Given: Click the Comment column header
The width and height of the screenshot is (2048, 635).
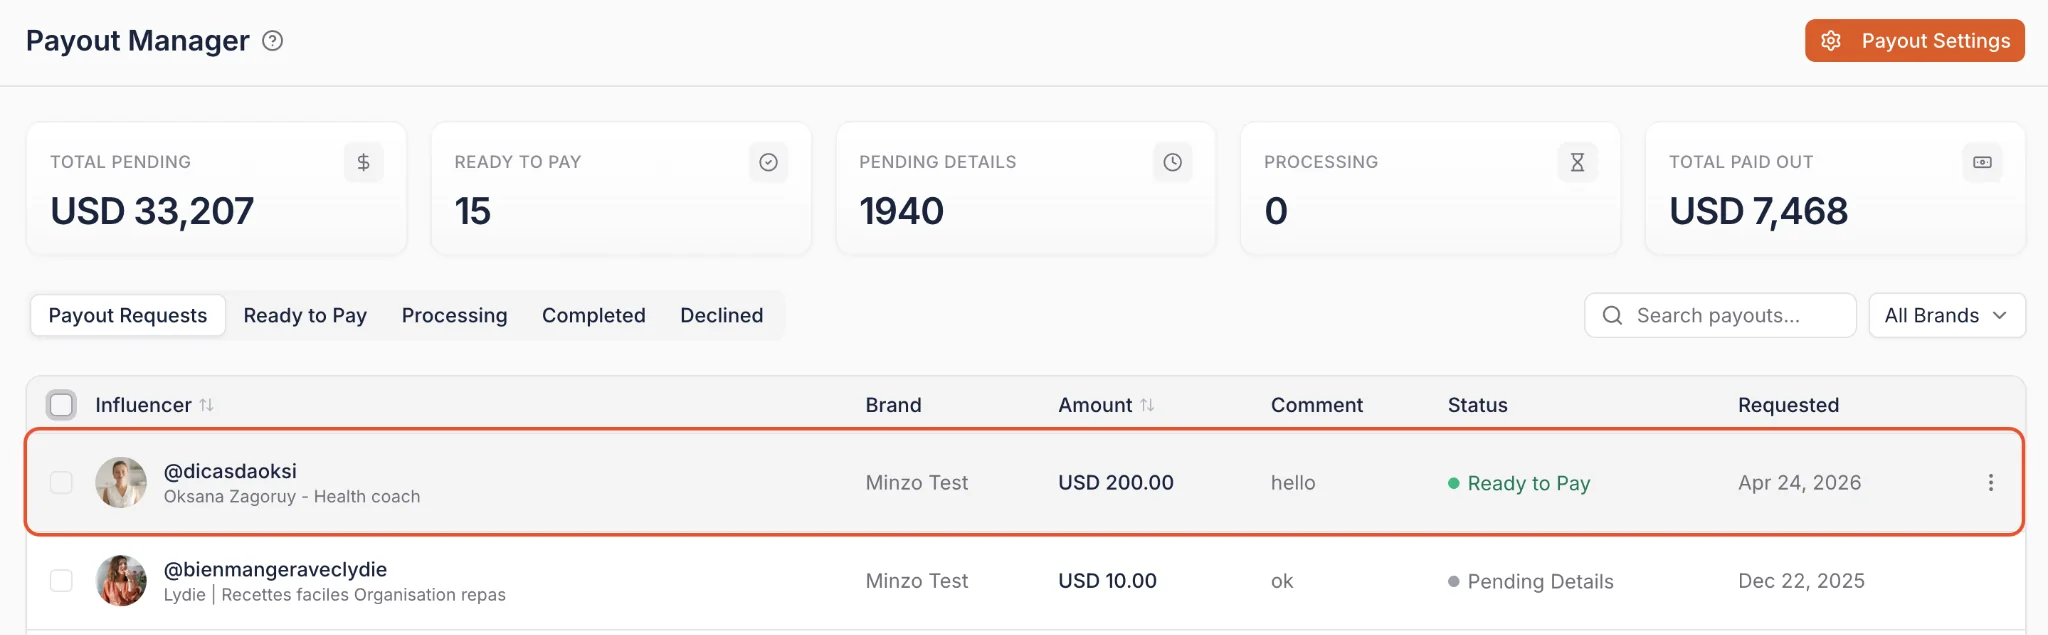Looking at the screenshot, I should pyautogui.click(x=1317, y=405).
